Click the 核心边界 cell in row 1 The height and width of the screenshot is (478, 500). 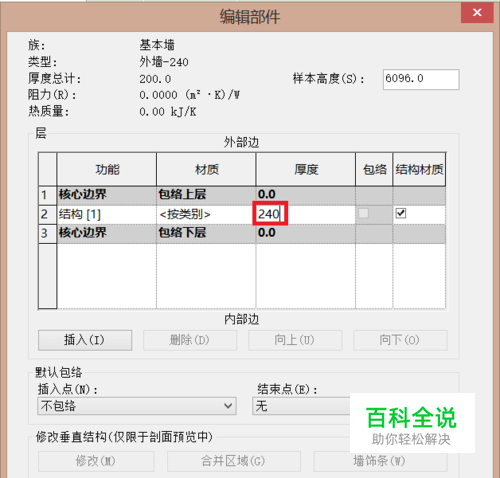point(107,195)
